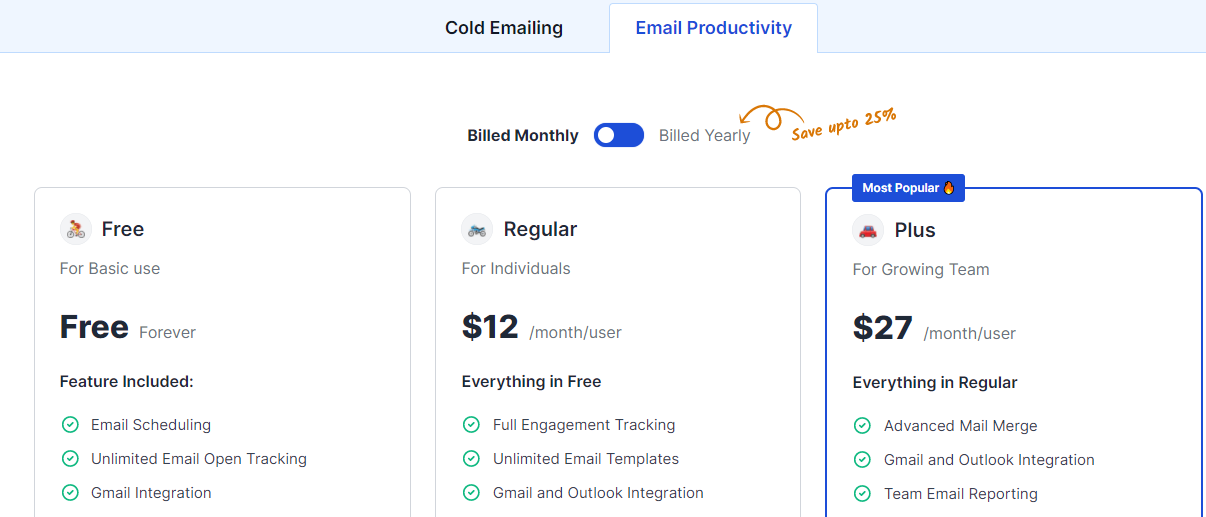The height and width of the screenshot is (517, 1206).
Task: Select the Billed Yearly option
Action: click(x=704, y=136)
